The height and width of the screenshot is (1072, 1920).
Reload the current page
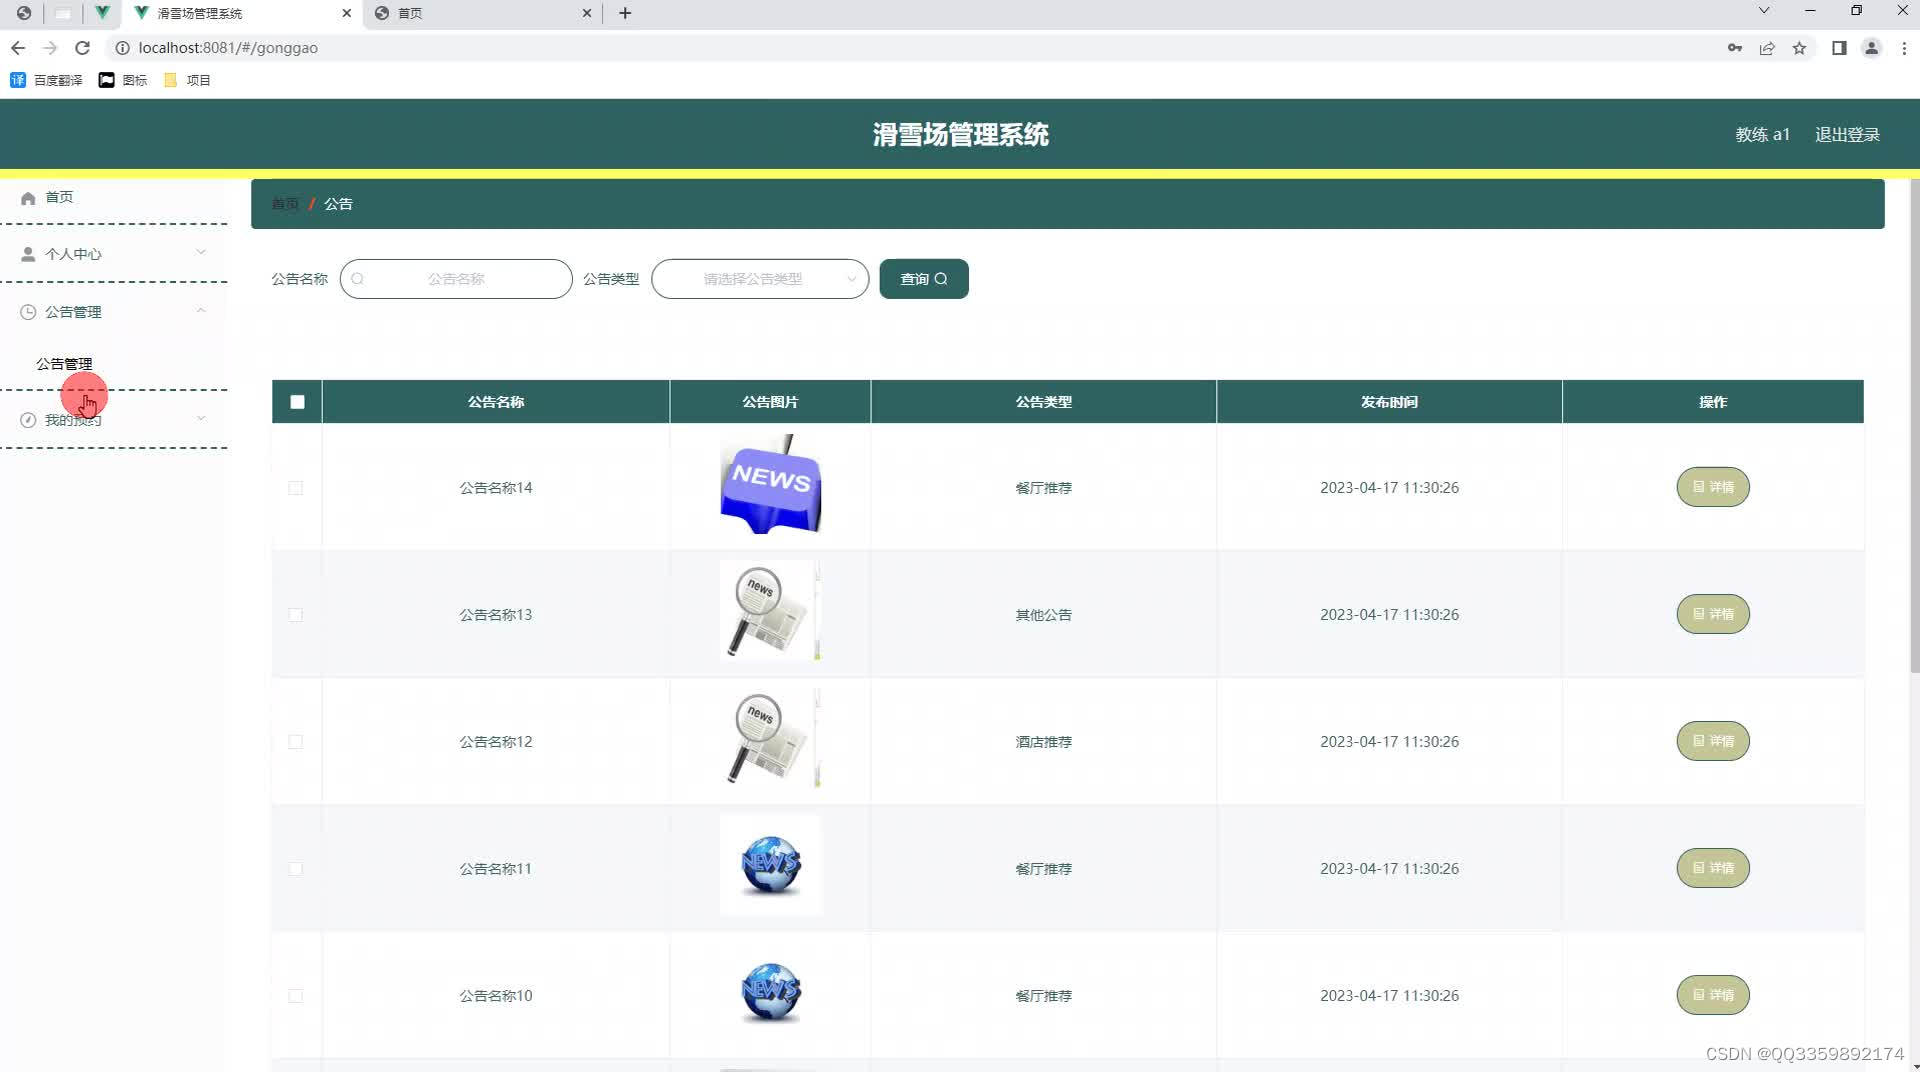(x=83, y=48)
